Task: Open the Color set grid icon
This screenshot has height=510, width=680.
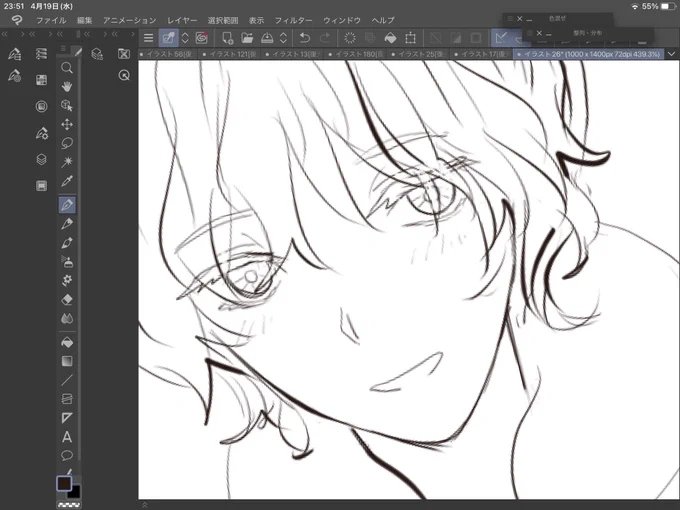Action: pos(41,80)
